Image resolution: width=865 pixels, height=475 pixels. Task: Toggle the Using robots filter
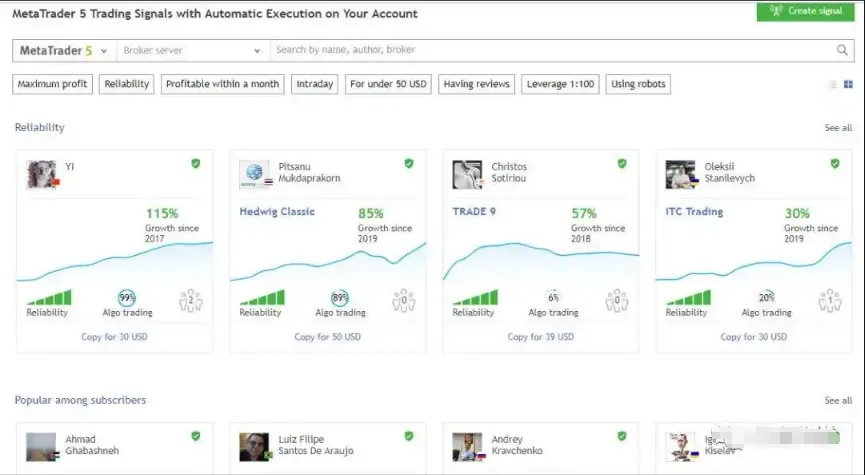638,84
